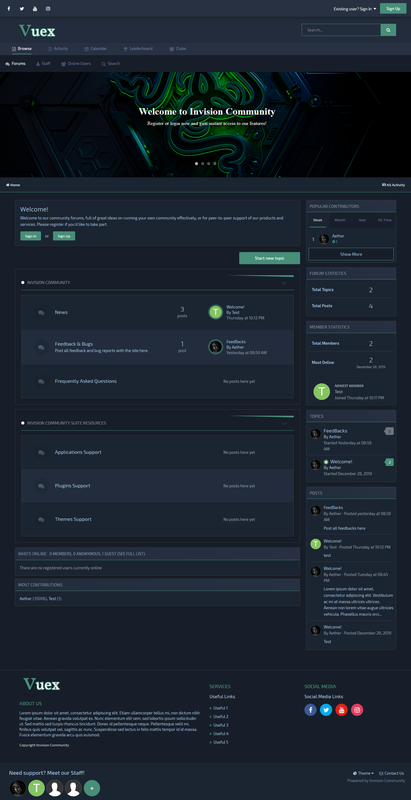The height and width of the screenshot is (800, 411).
Task: Open Home breadcrumb link
Action: [13, 185]
